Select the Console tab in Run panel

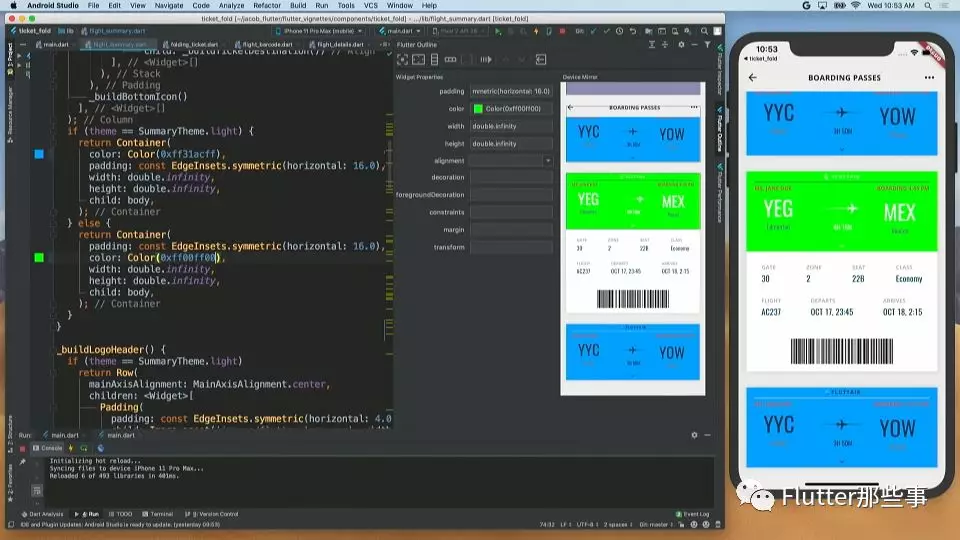(x=48, y=448)
